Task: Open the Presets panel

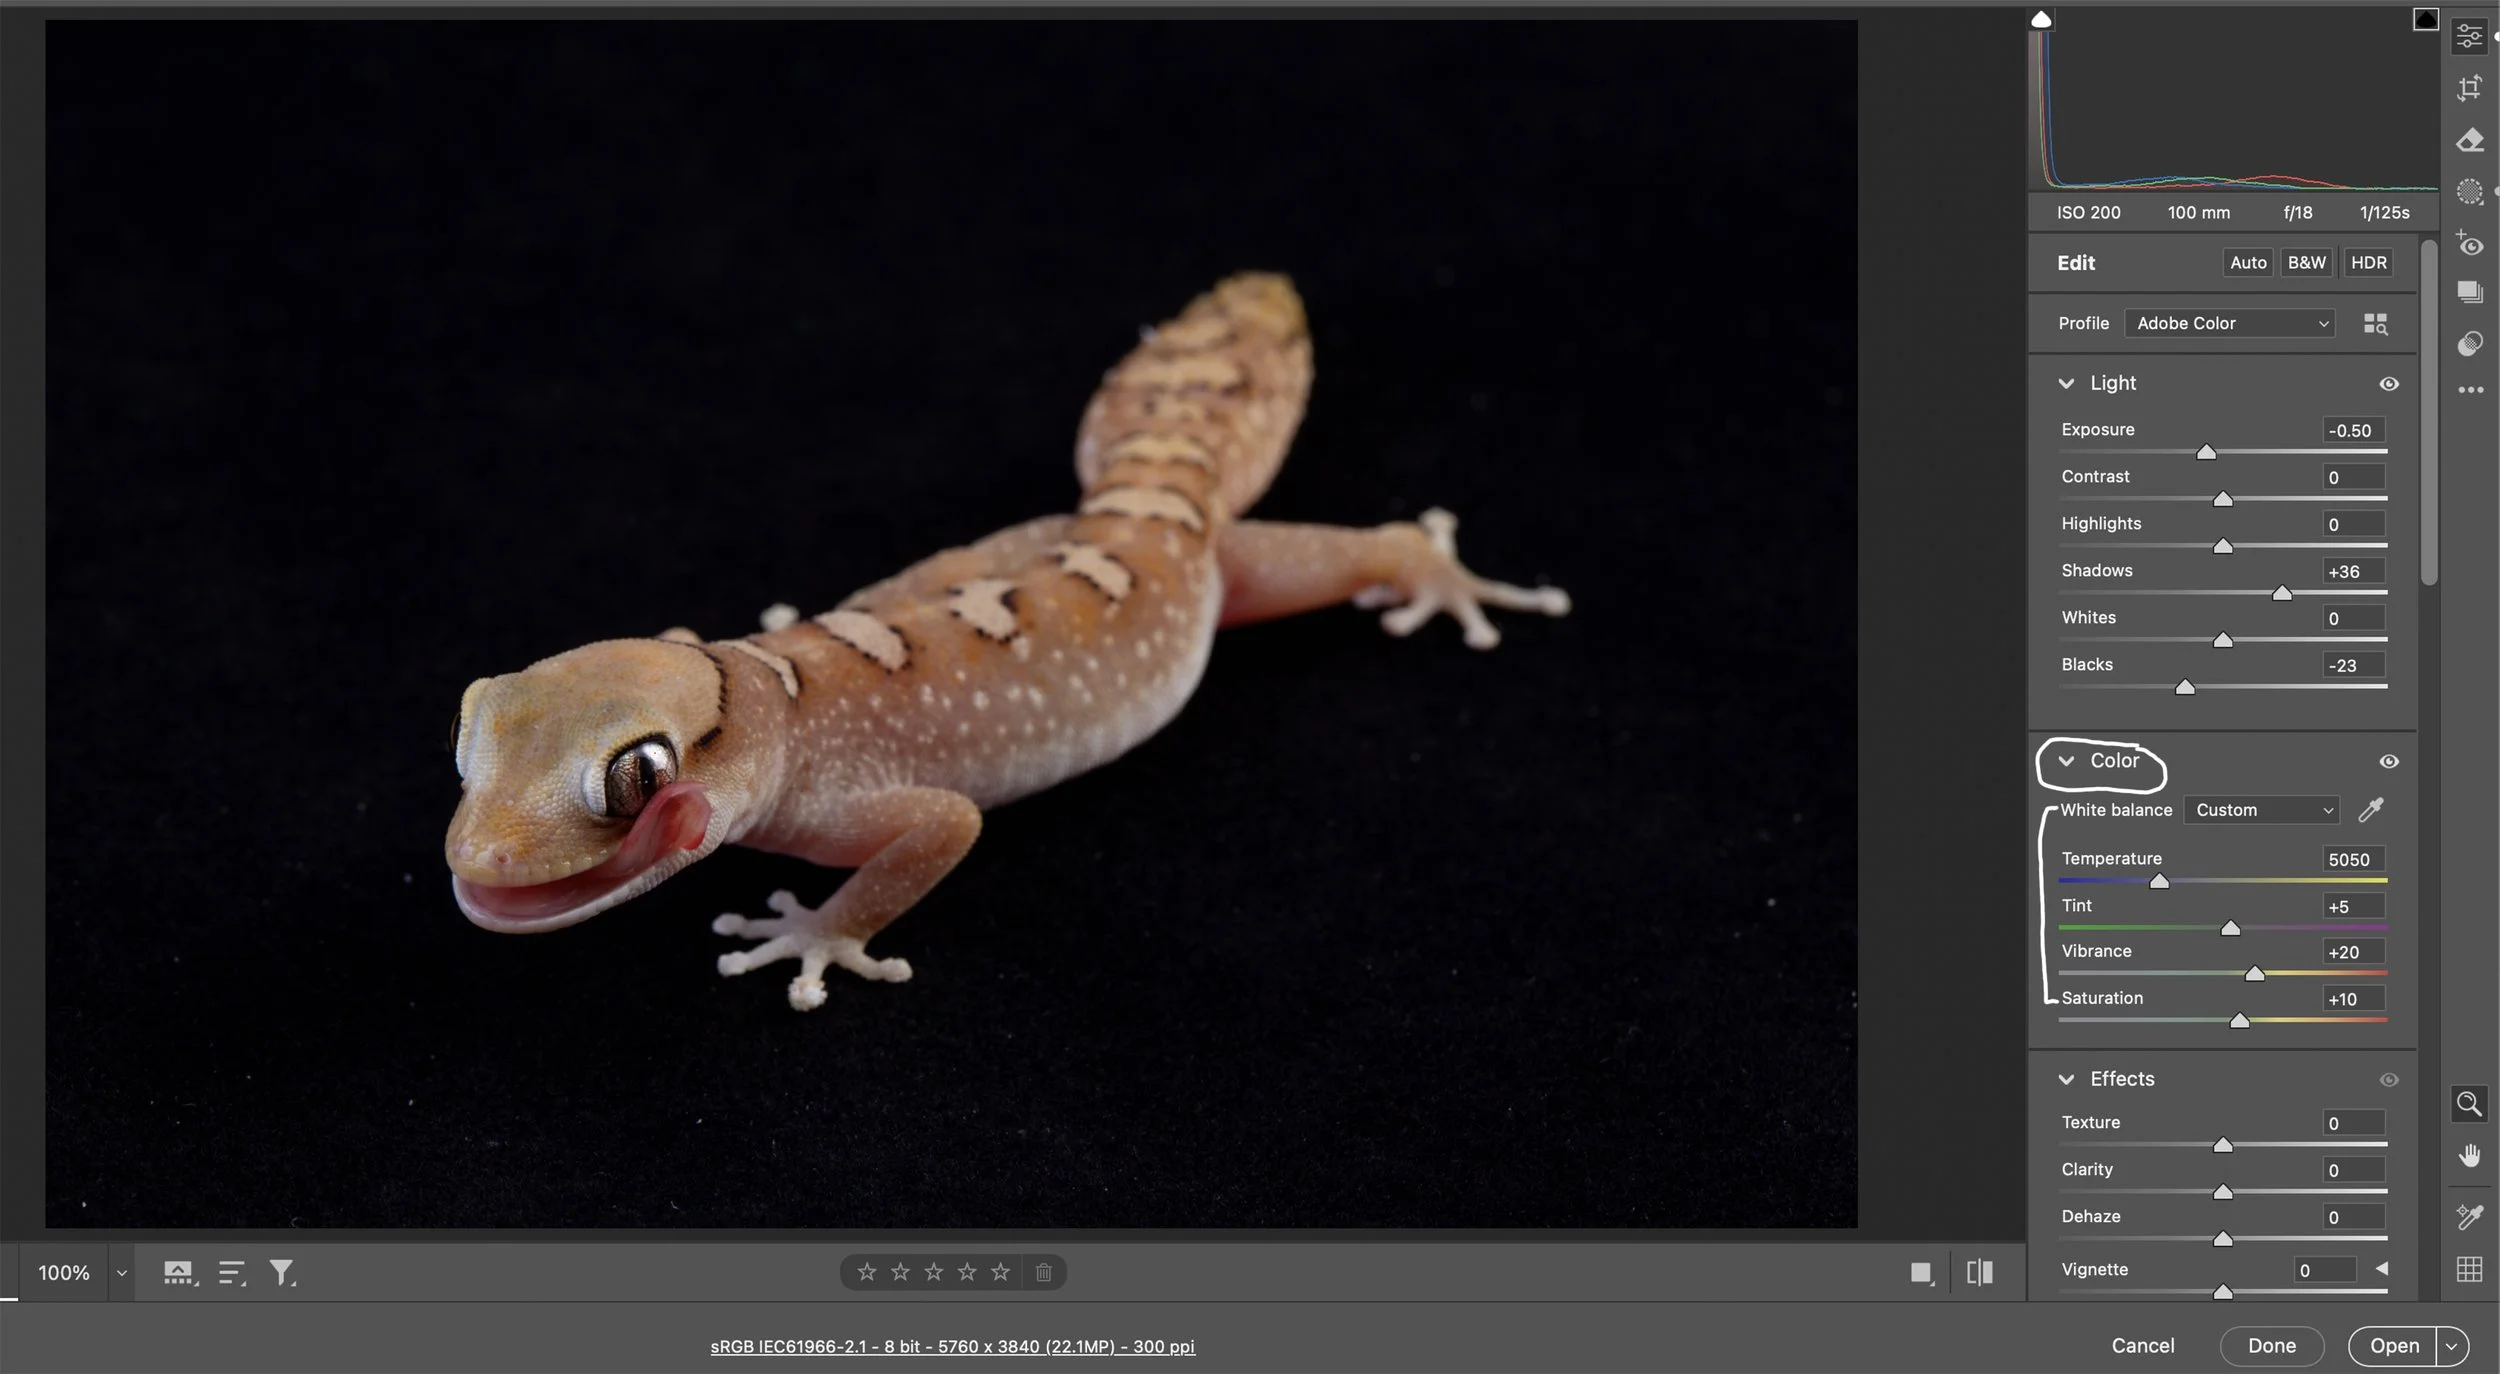Action: [x=2470, y=292]
